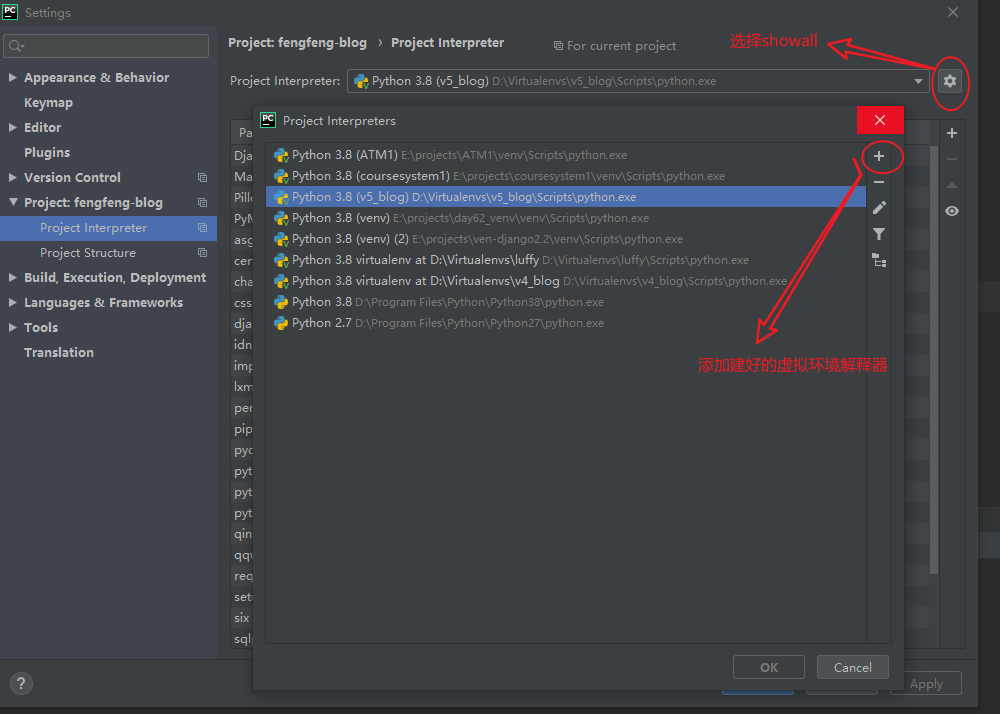Click the search magnifier icon in settings
Screen dimensions: 1000x714
pos(16,46)
